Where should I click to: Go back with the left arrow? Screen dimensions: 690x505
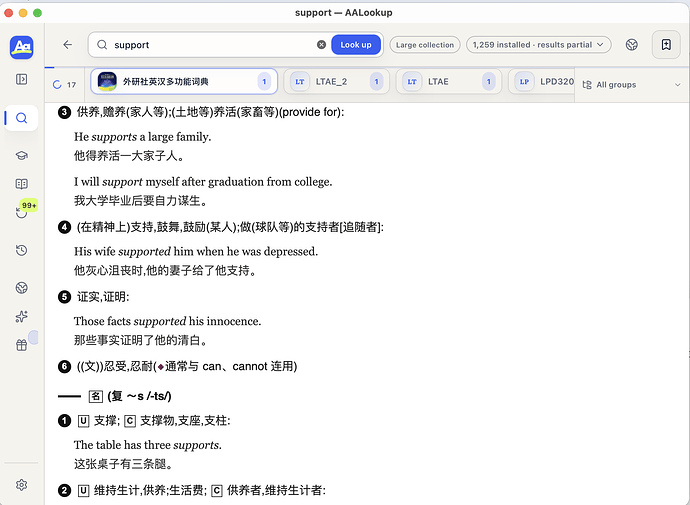point(67,44)
